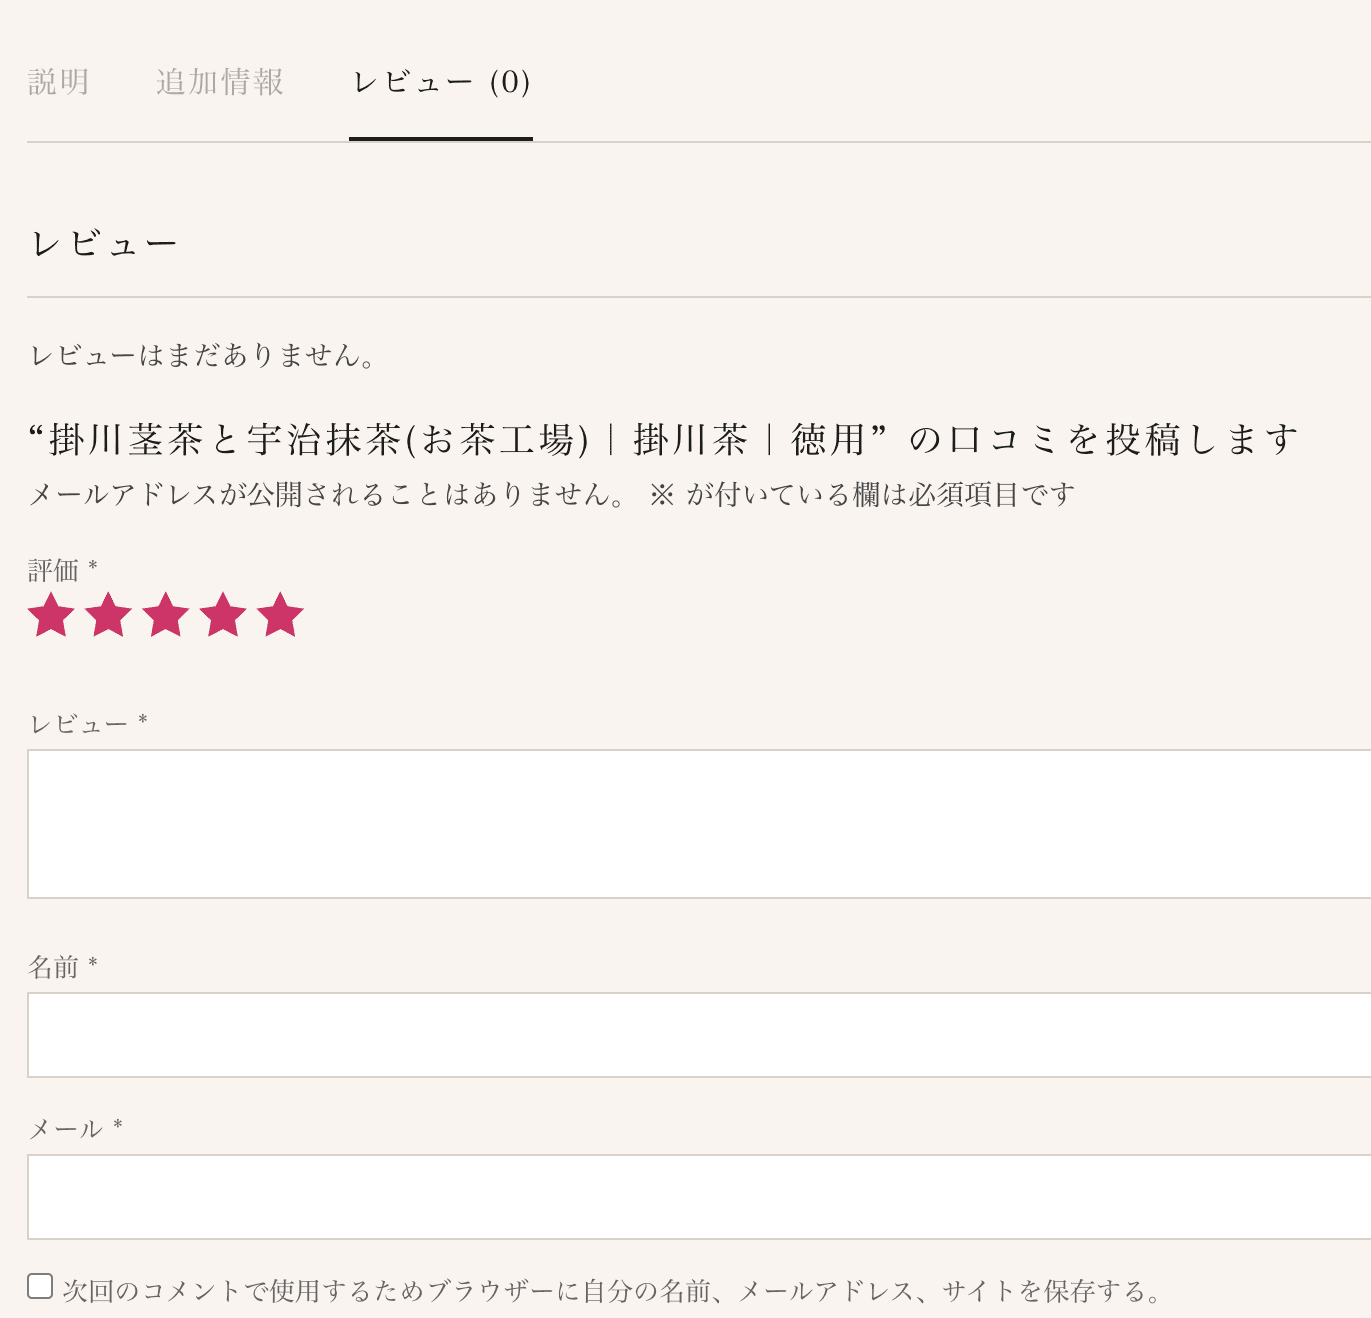The height and width of the screenshot is (1318, 1371).
Task: Click the 次回のコメントで使用する label text
Action: tap(613, 1291)
